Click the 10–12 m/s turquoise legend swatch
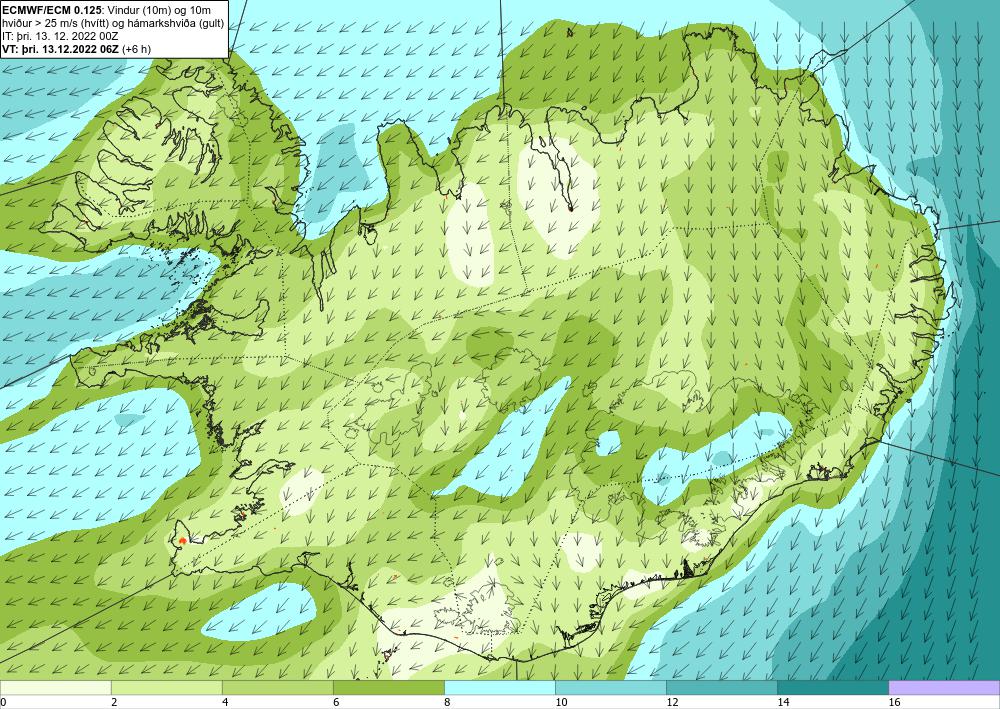 coord(610,687)
